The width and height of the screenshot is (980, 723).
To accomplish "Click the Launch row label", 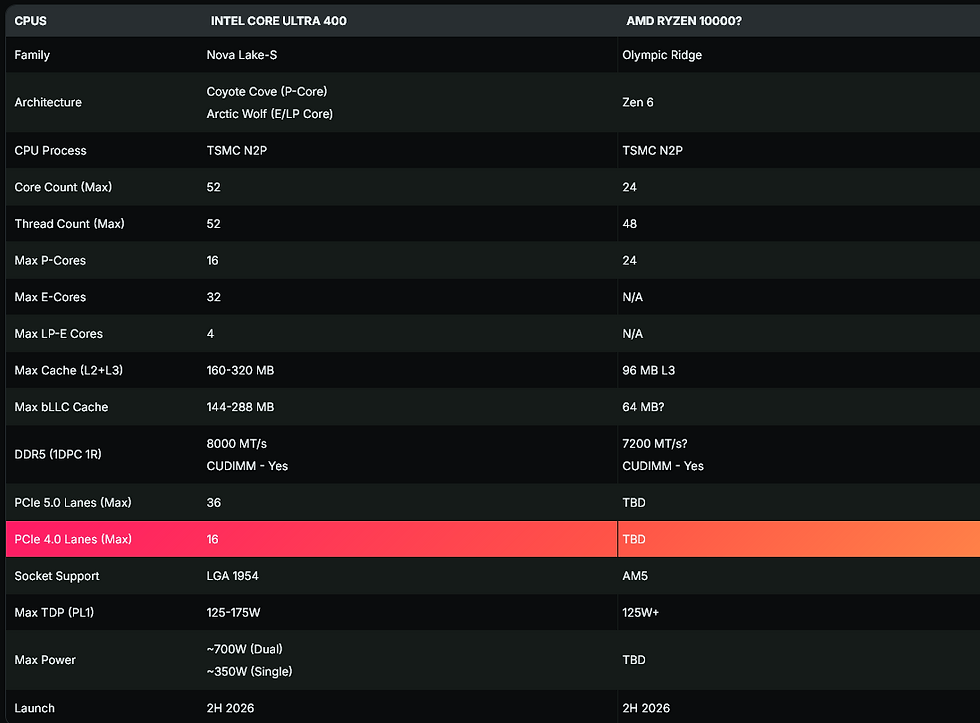I will tap(35, 708).
